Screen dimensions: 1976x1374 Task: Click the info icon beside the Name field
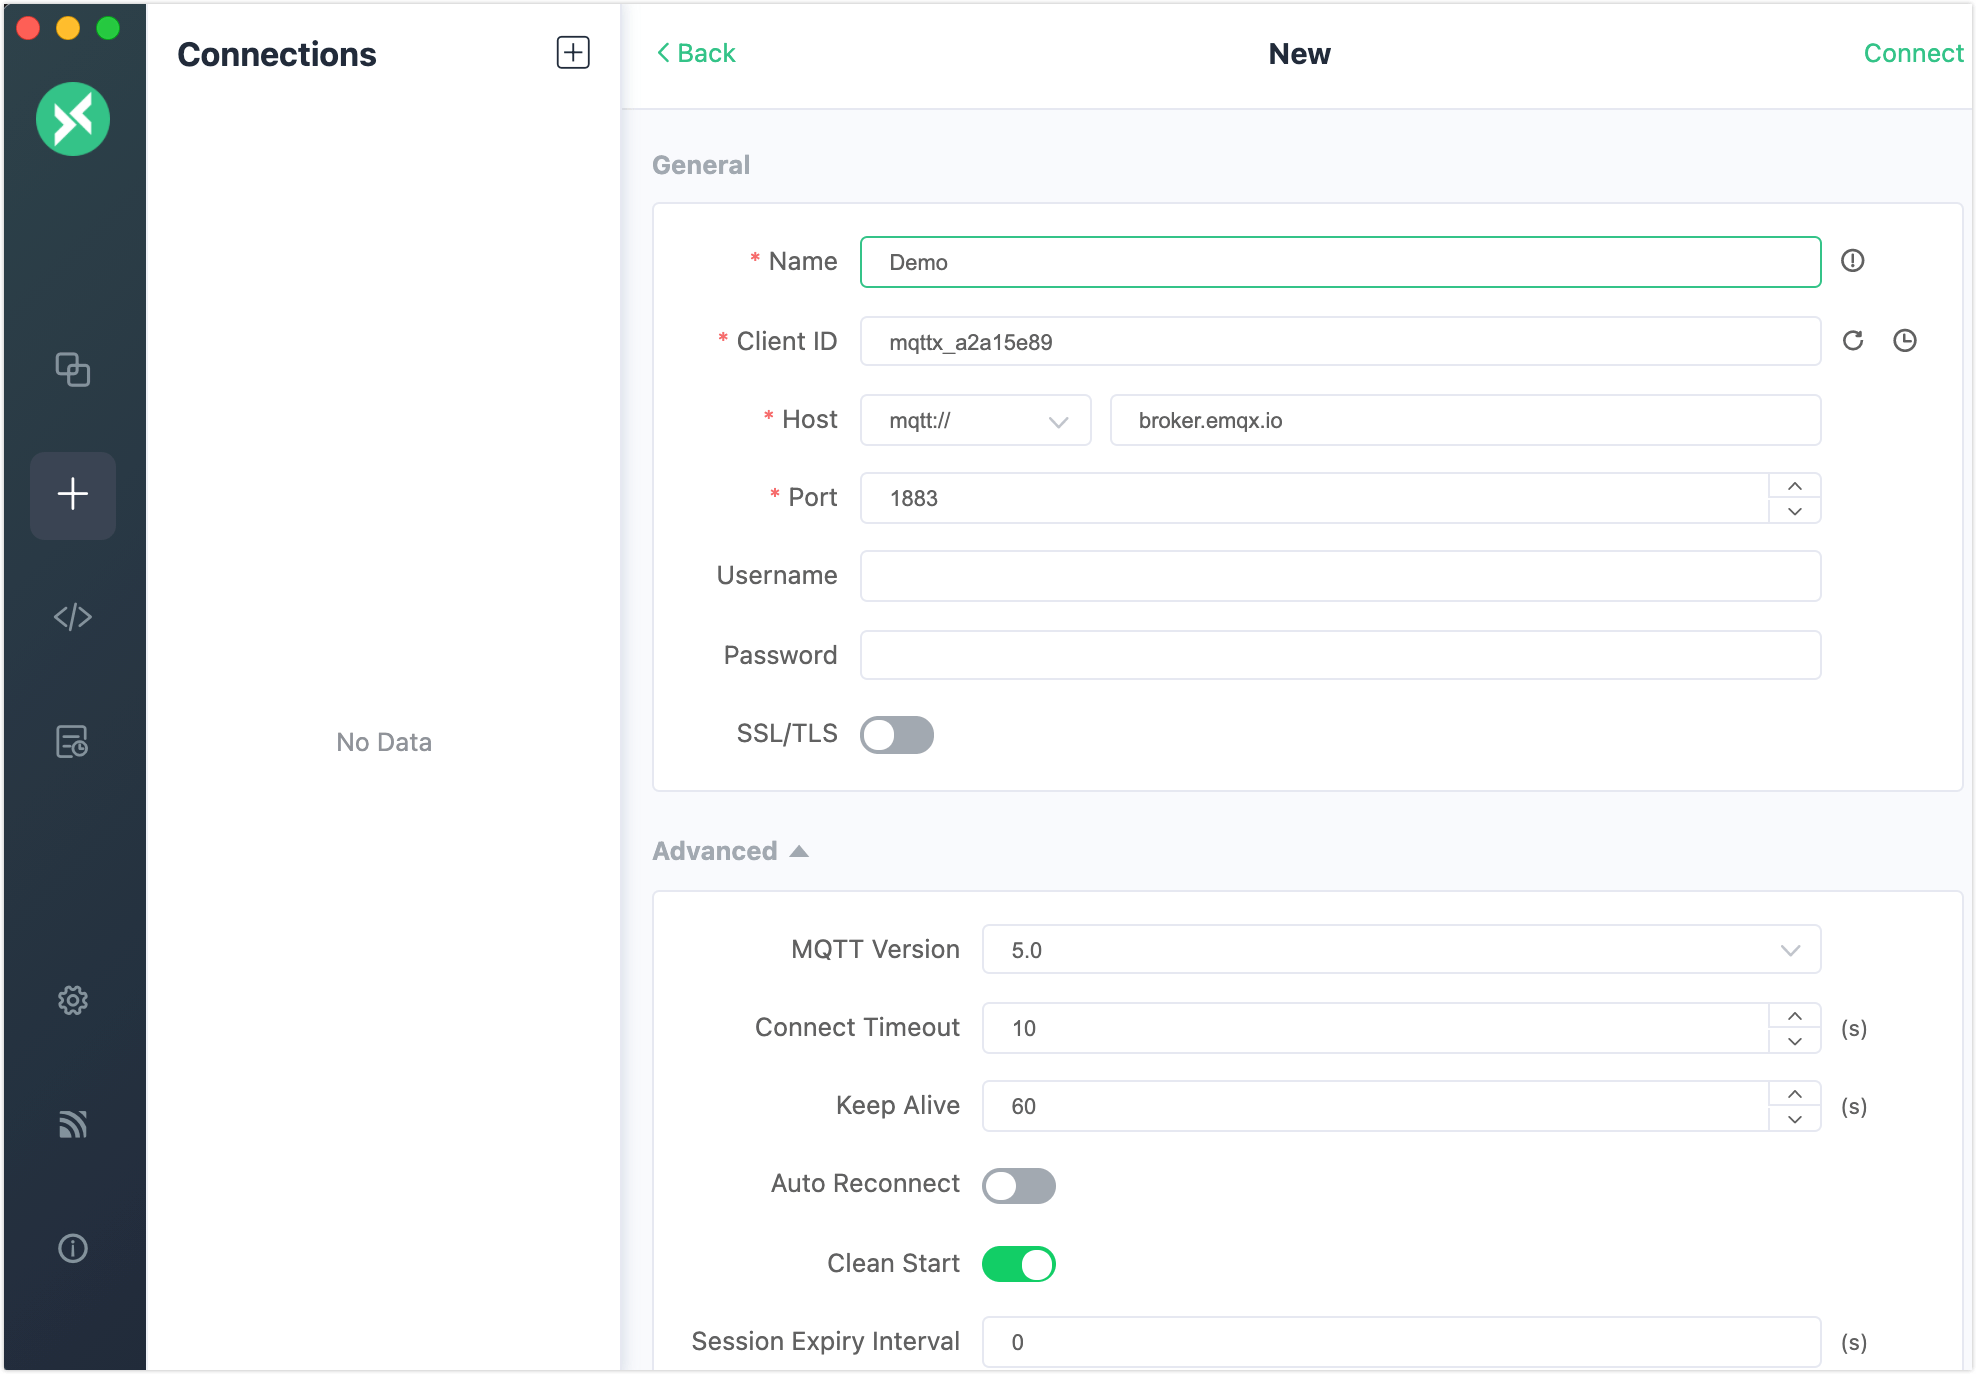[x=1852, y=261]
